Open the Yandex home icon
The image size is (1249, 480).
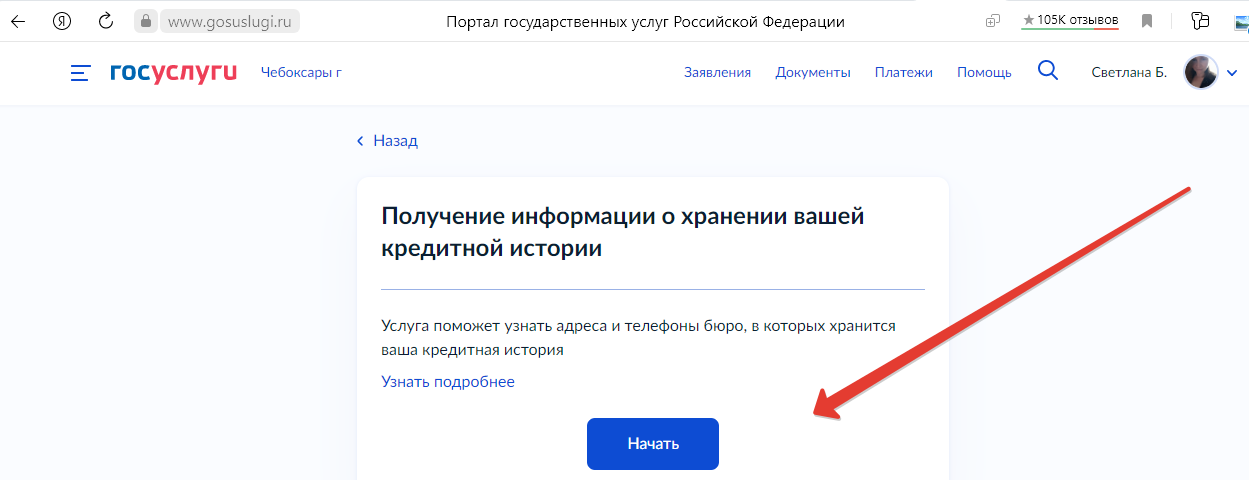[x=62, y=21]
